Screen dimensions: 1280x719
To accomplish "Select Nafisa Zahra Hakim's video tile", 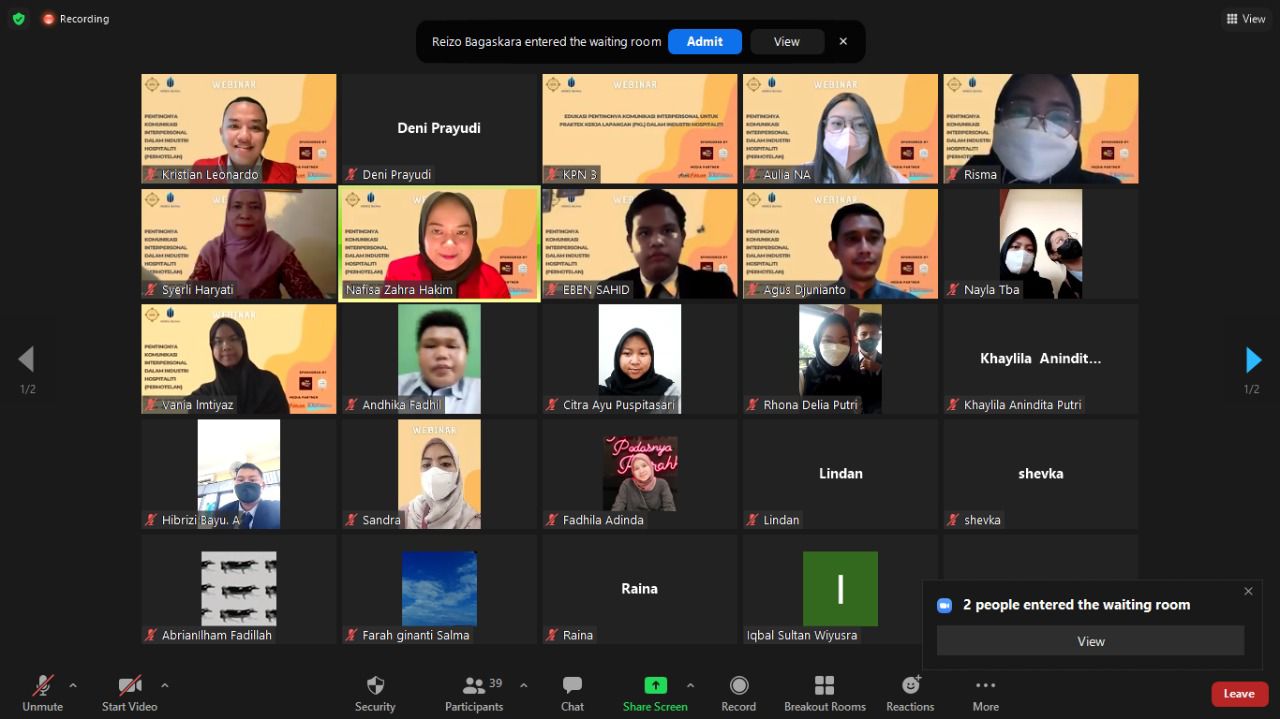I will click(x=439, y=243).
